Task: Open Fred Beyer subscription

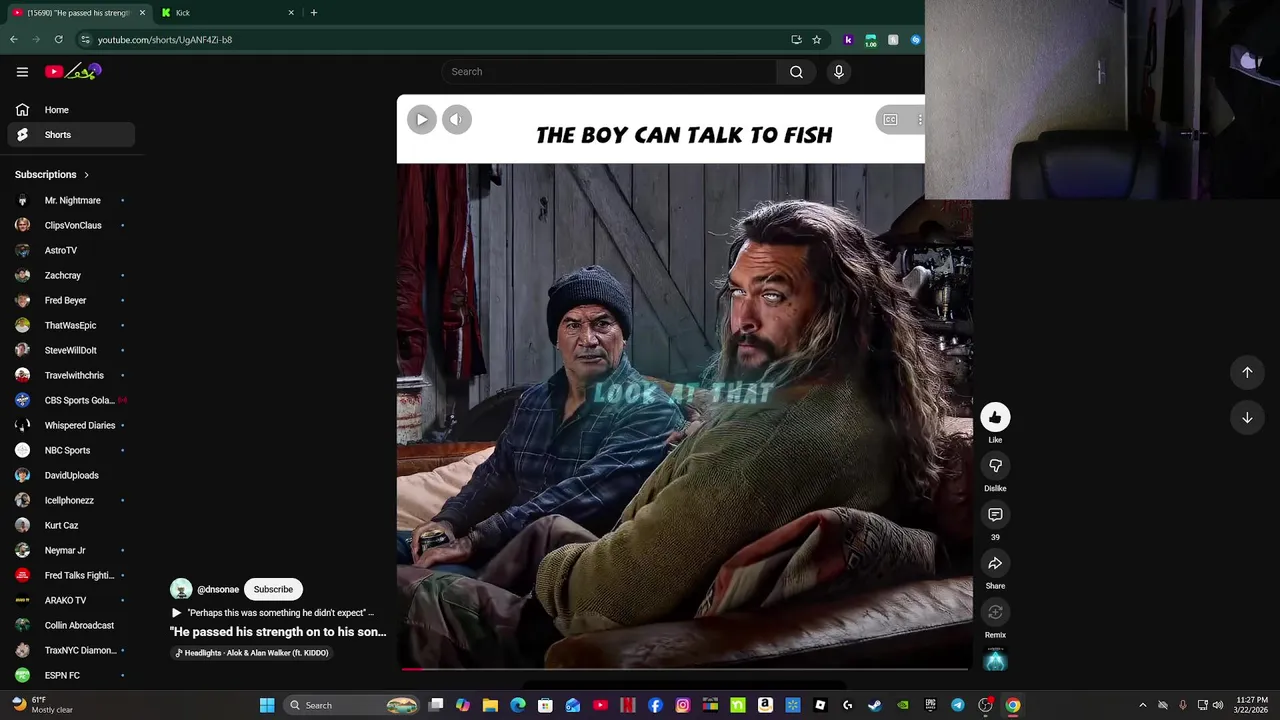Action: [x=71, y=300]
